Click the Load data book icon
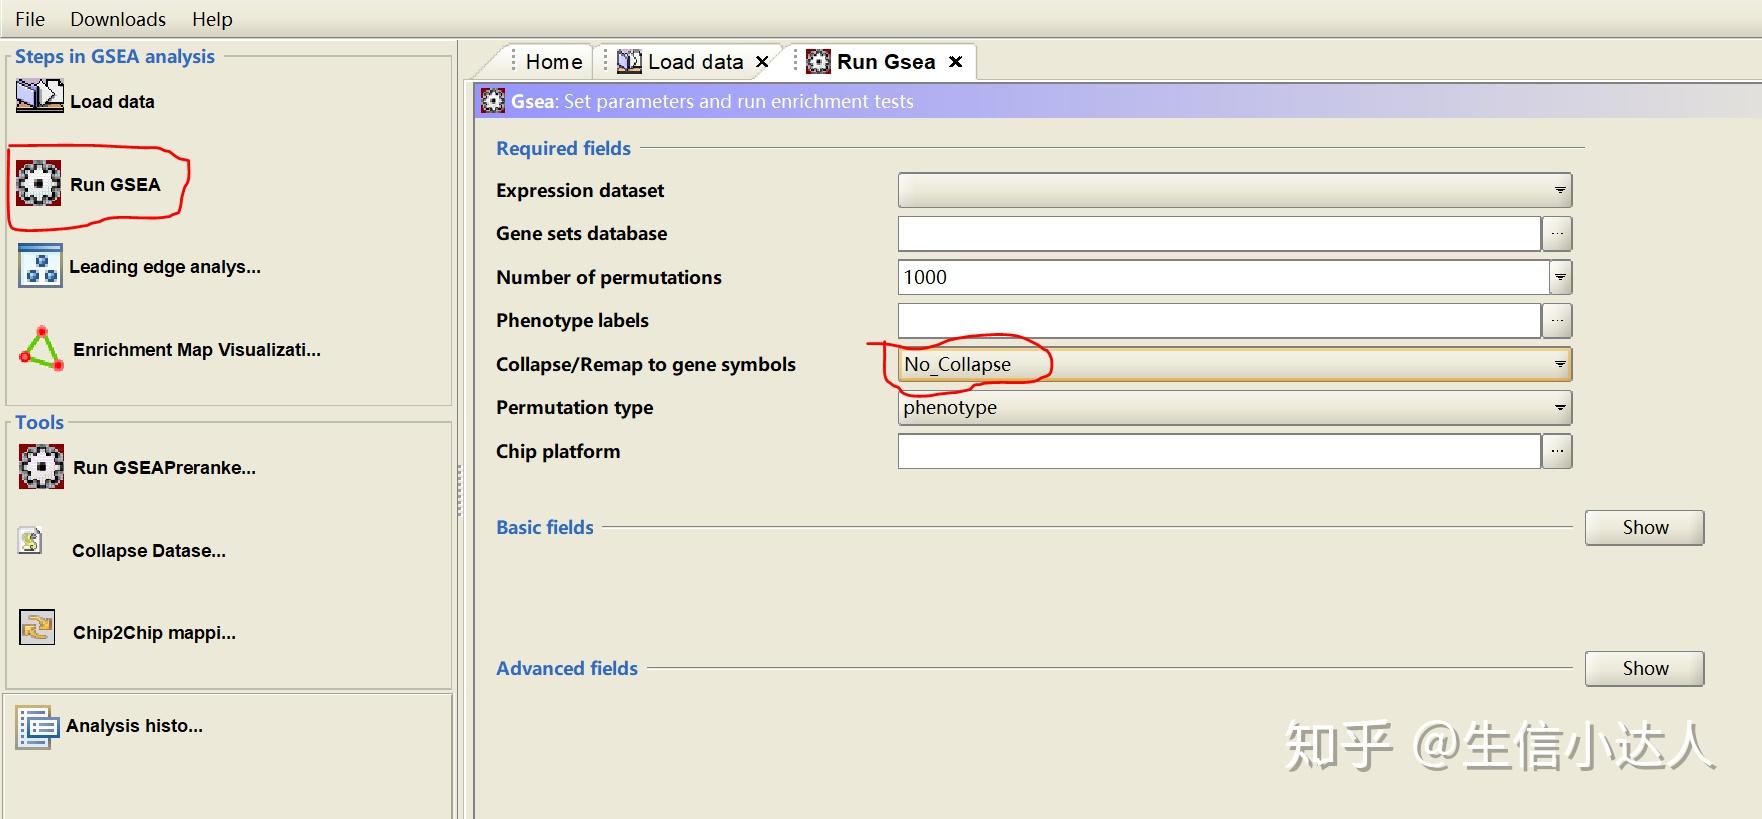Viewport: 1762px width, 819px height. pos(39,97)
